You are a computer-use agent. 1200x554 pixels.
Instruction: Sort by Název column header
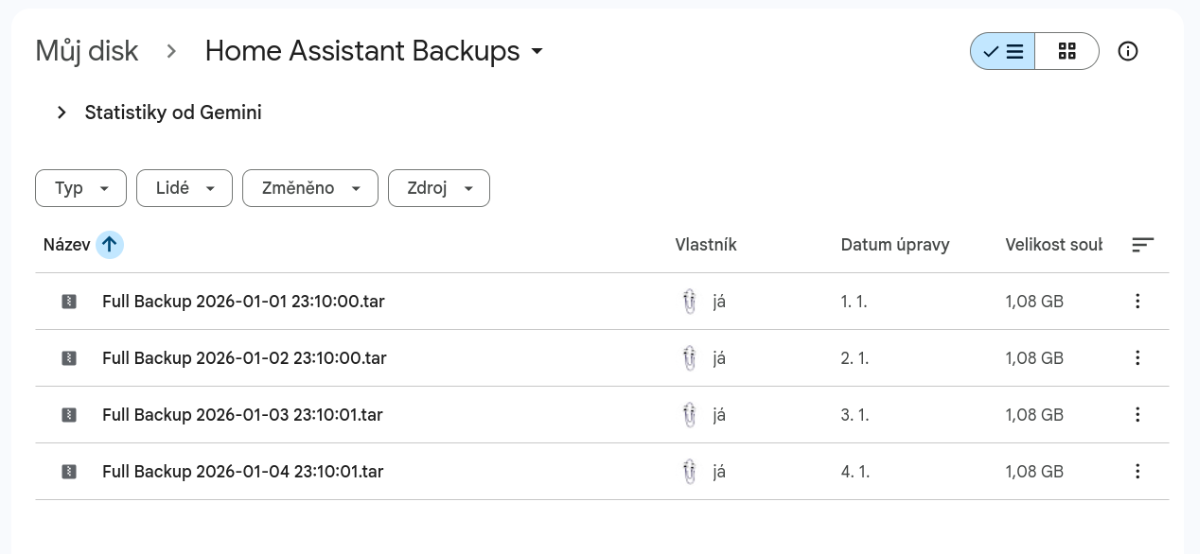click(x=67, y=245)
